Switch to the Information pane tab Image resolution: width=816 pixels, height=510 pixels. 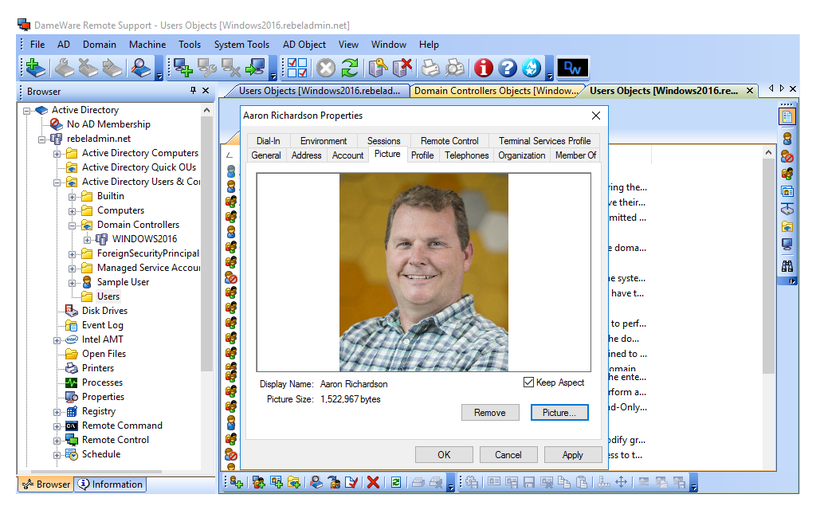110,484
